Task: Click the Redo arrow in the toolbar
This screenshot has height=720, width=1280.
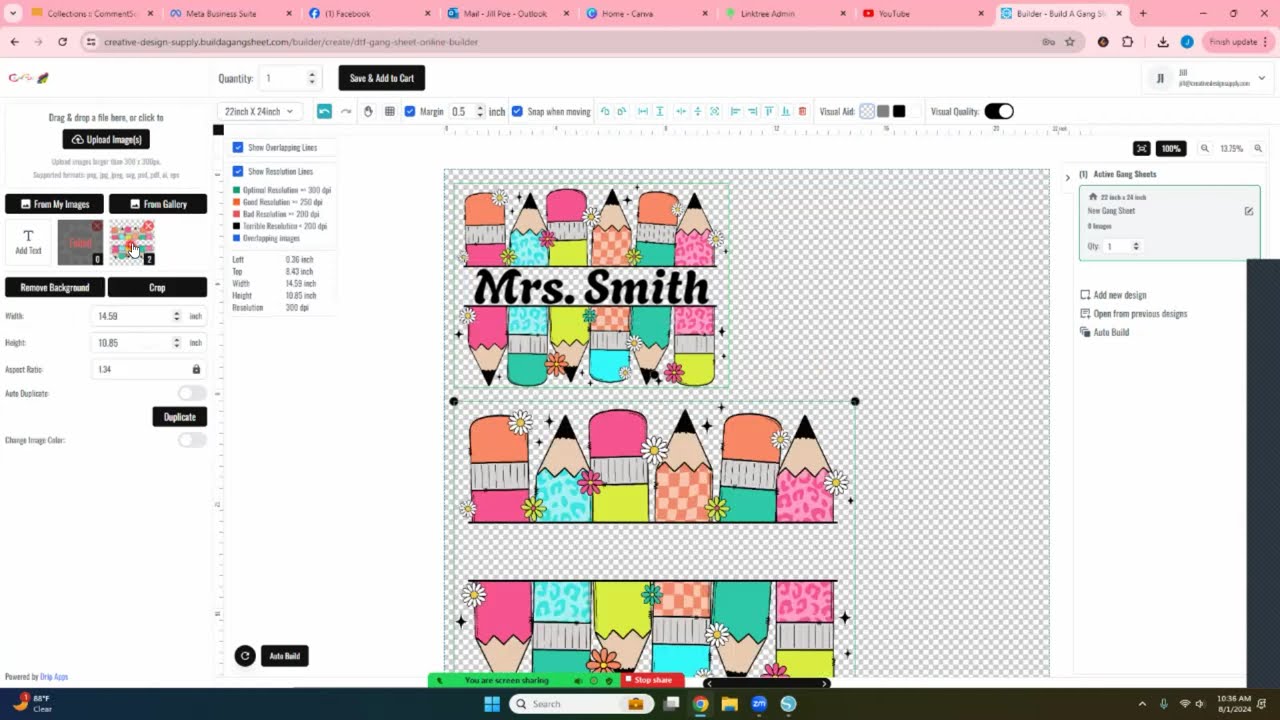Action: pos(346,111)
